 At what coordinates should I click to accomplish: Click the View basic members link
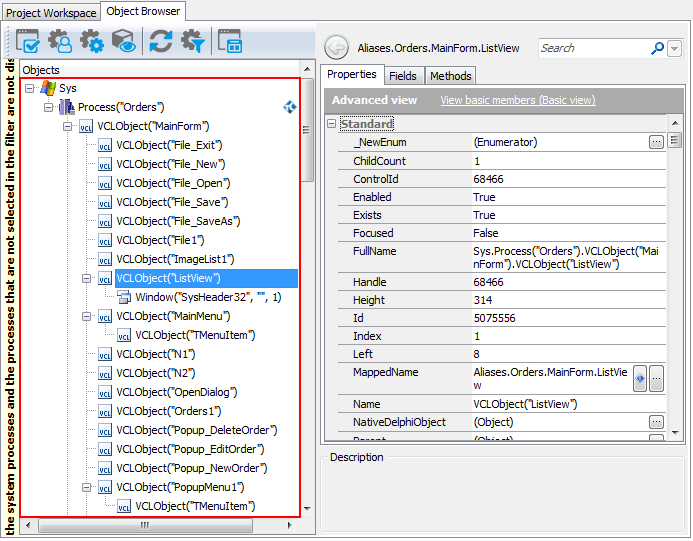pyautogui.click(x=517, y=100)
